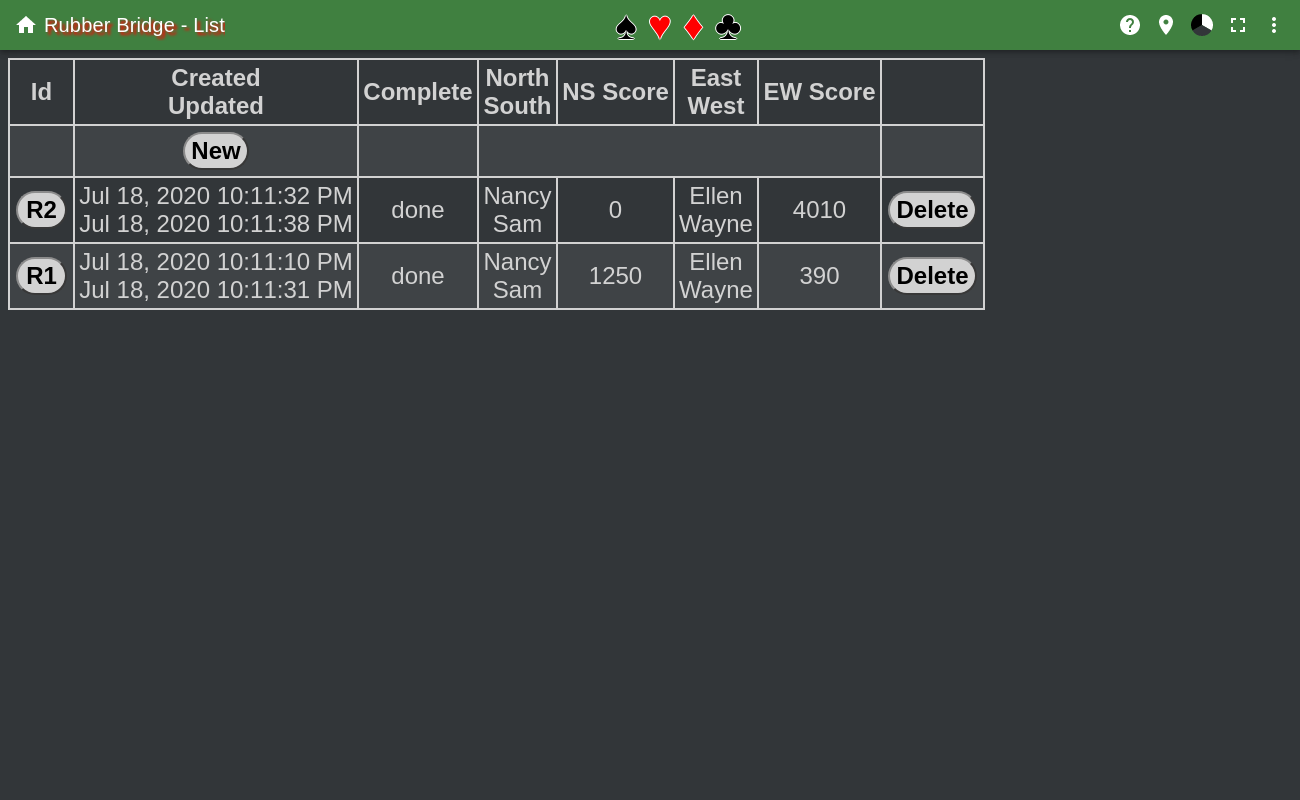Click the Rubber Bridge breadcrumb link
The height and width of the screenshot is (800, 1300).
tap(109, 25)
